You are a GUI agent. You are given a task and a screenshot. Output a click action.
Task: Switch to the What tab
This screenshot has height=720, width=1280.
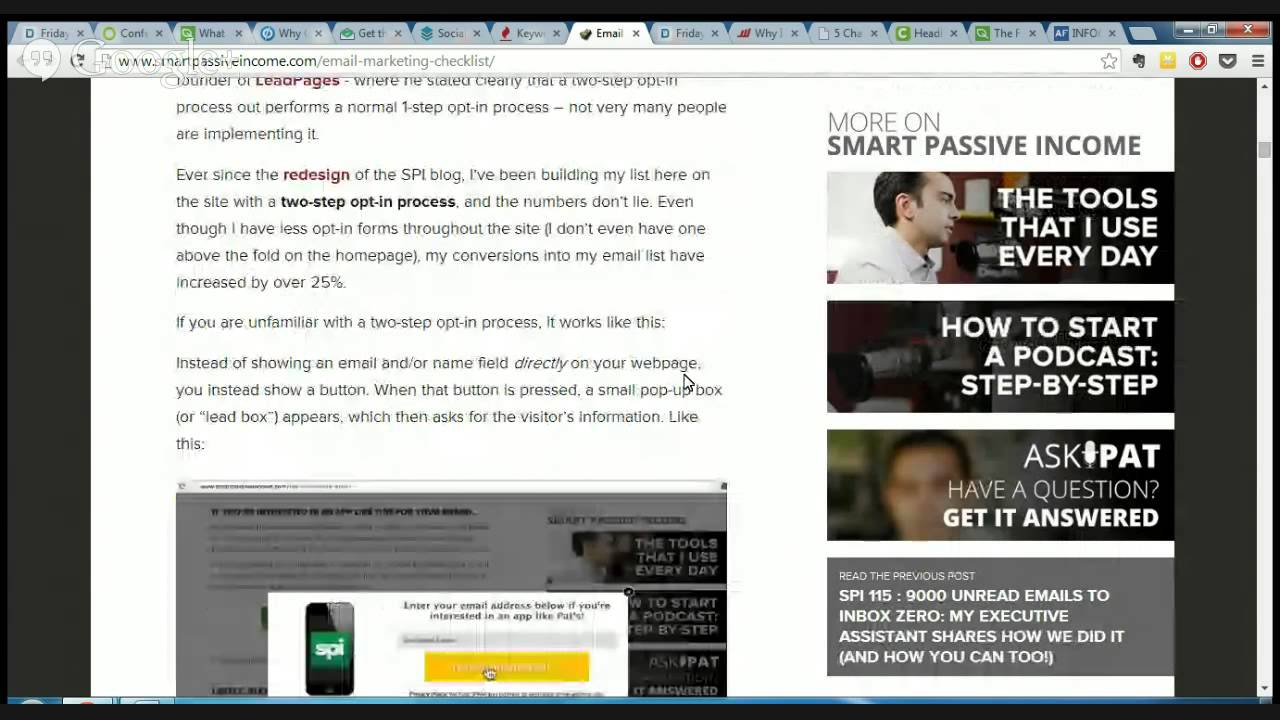coord(212,33)
